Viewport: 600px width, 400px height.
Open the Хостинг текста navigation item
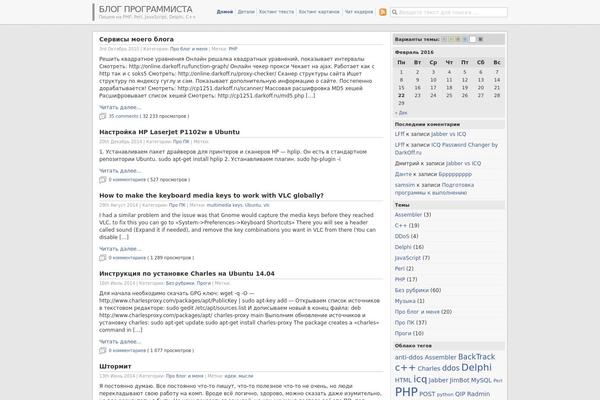click(277, 12)
